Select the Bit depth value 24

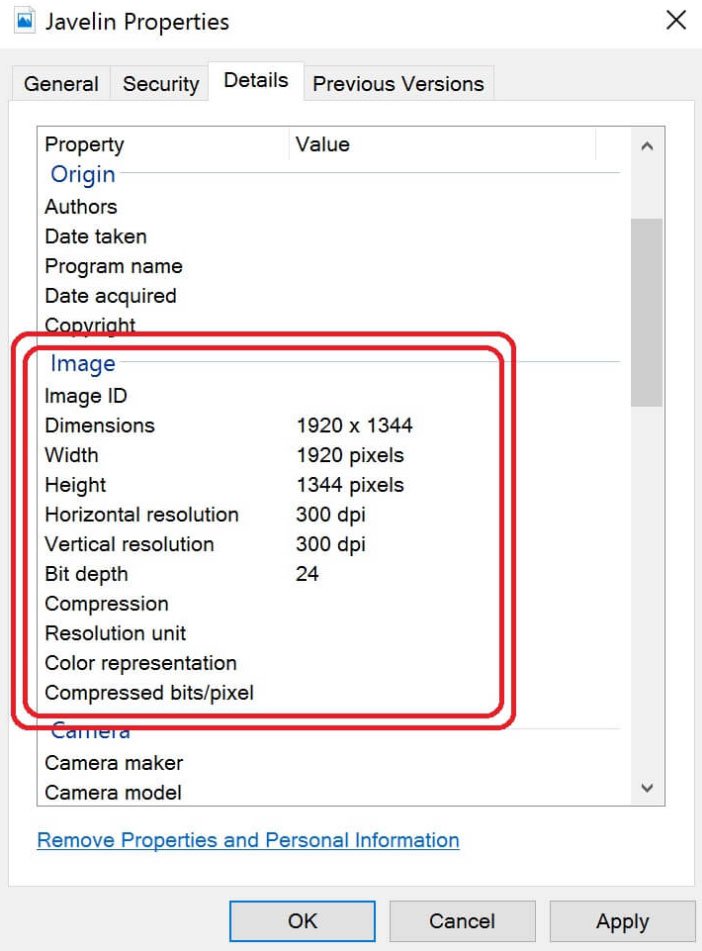click(307, 574)
